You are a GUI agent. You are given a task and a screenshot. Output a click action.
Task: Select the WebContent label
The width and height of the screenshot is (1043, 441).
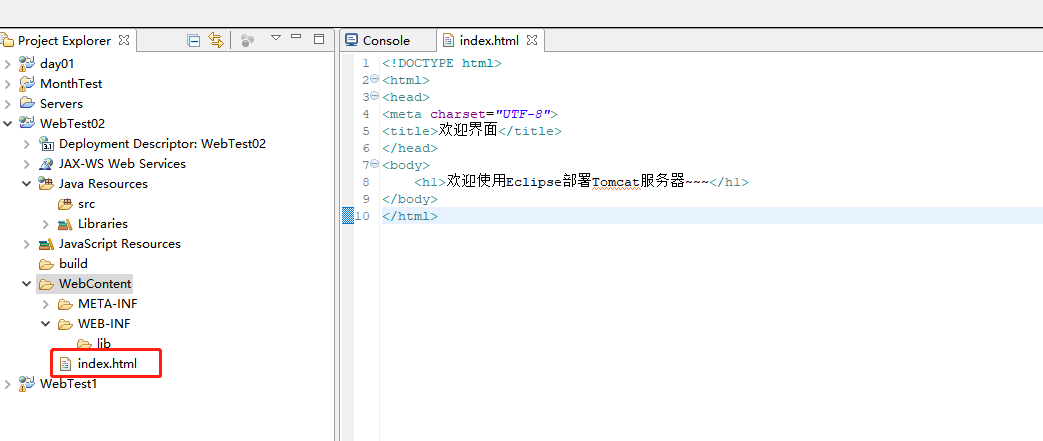[95, 284]
